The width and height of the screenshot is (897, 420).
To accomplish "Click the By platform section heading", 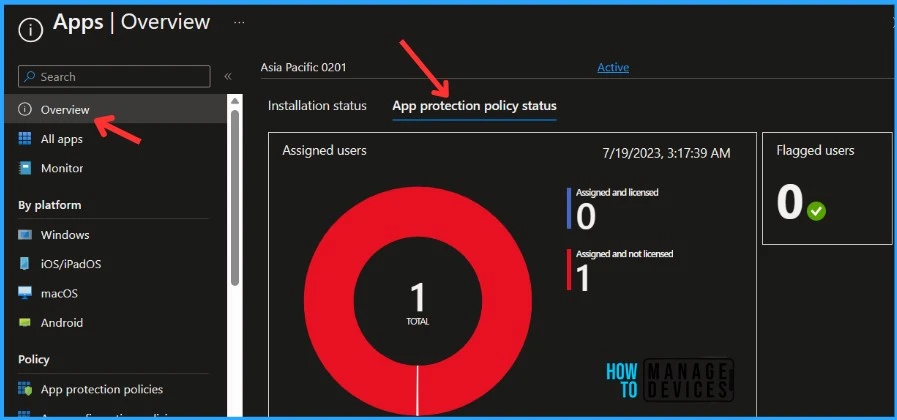I will [50, 205].
